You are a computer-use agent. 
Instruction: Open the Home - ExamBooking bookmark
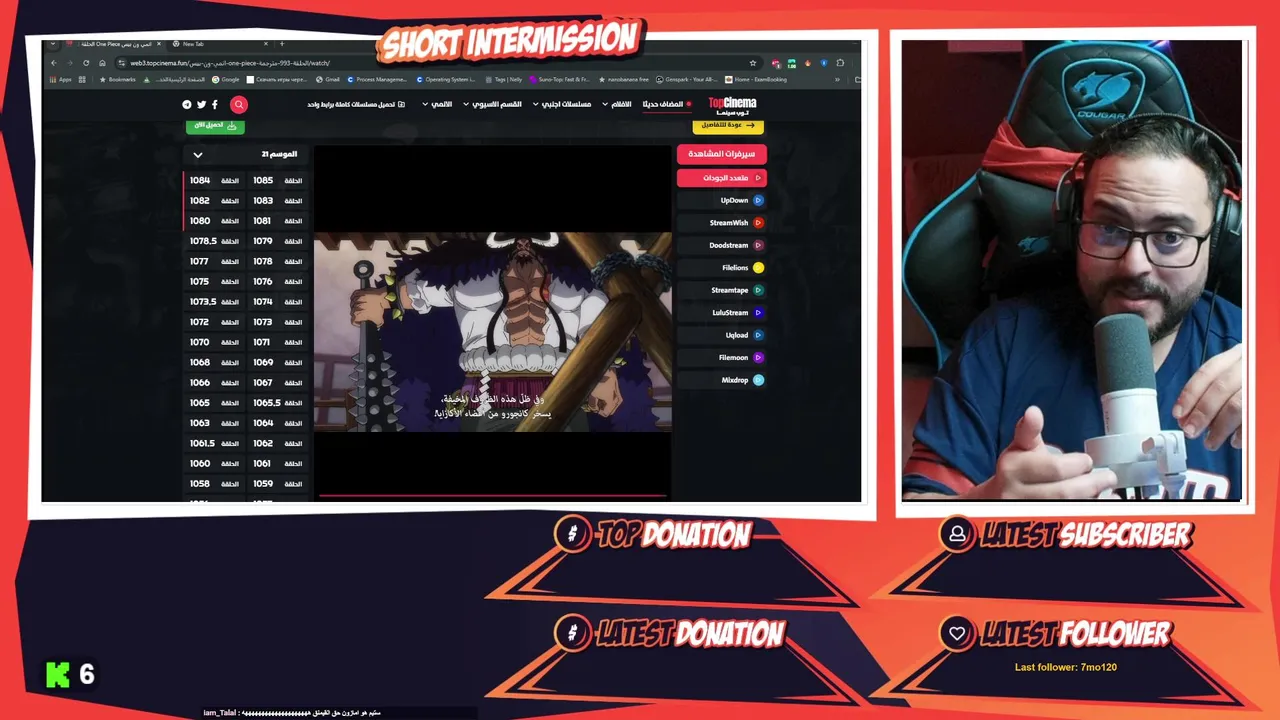click(757, 79)
